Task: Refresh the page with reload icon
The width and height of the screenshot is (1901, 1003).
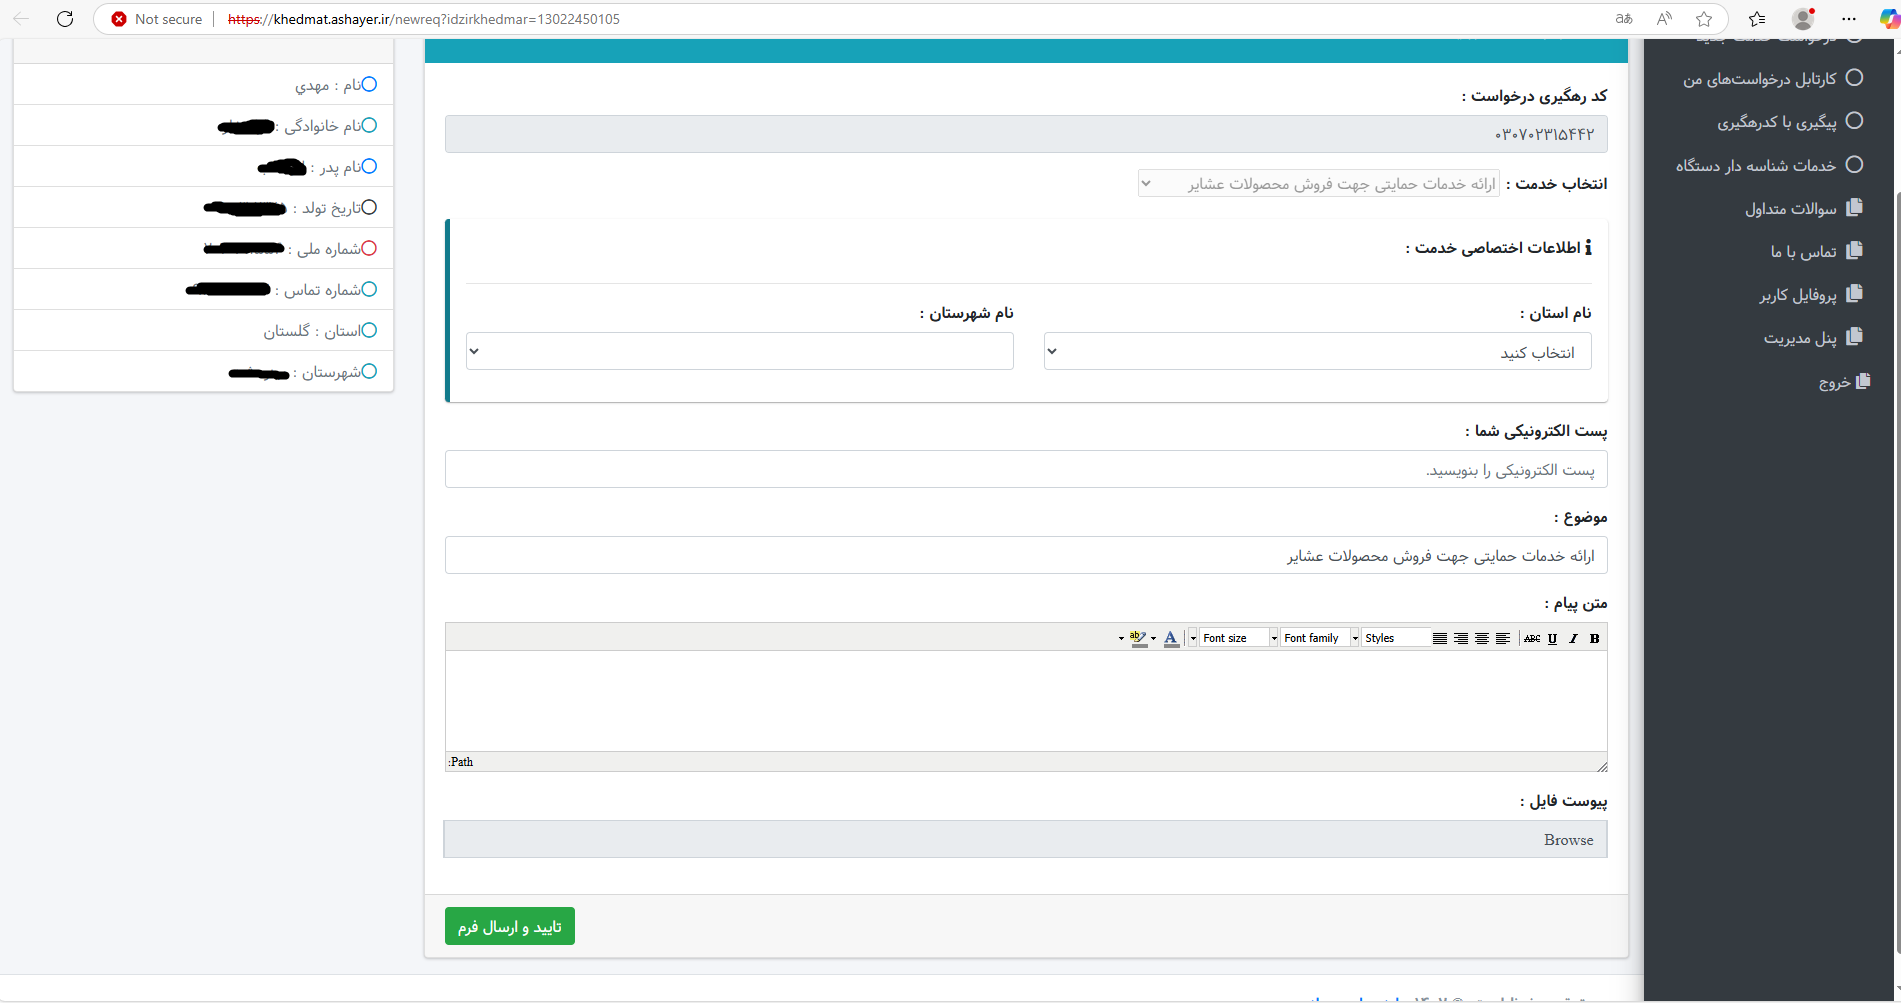Action: 65,19
